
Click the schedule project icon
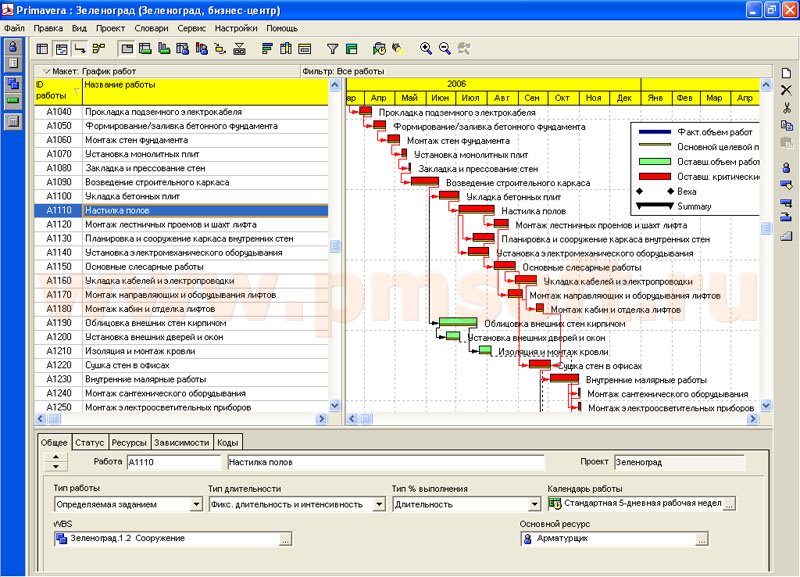[x=379, y=49]
